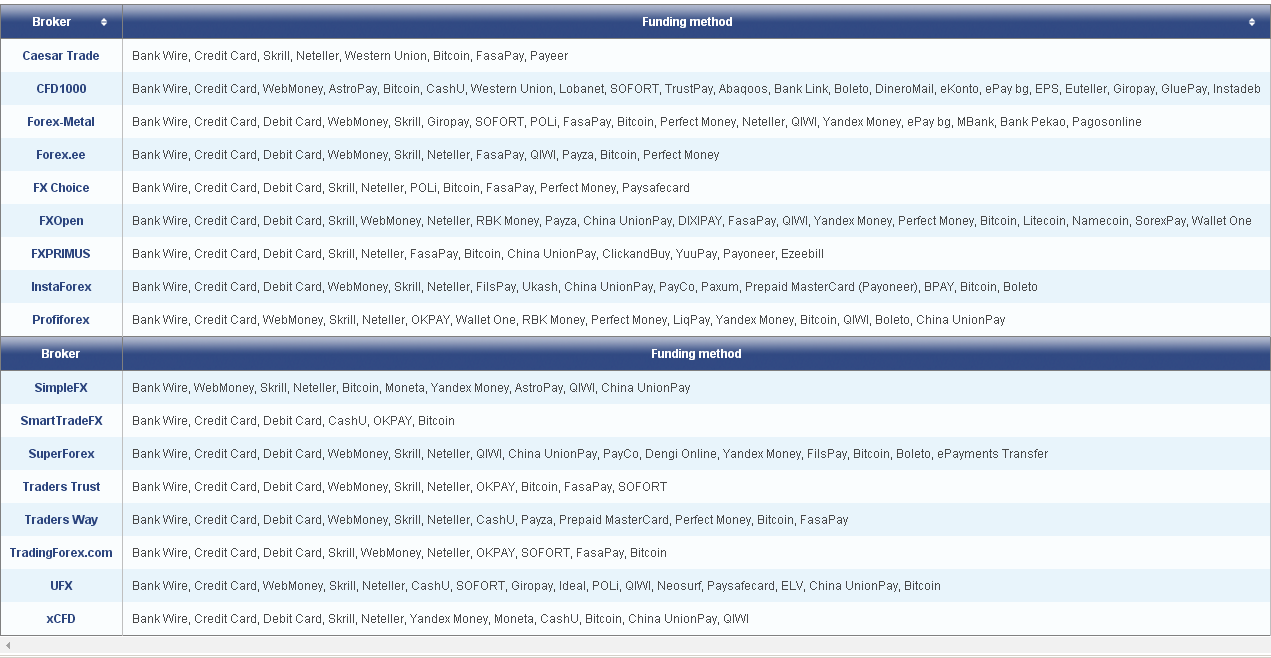
Task: Select UFX funding methods text
Action: pyautogui.click(x=536, y=586)
